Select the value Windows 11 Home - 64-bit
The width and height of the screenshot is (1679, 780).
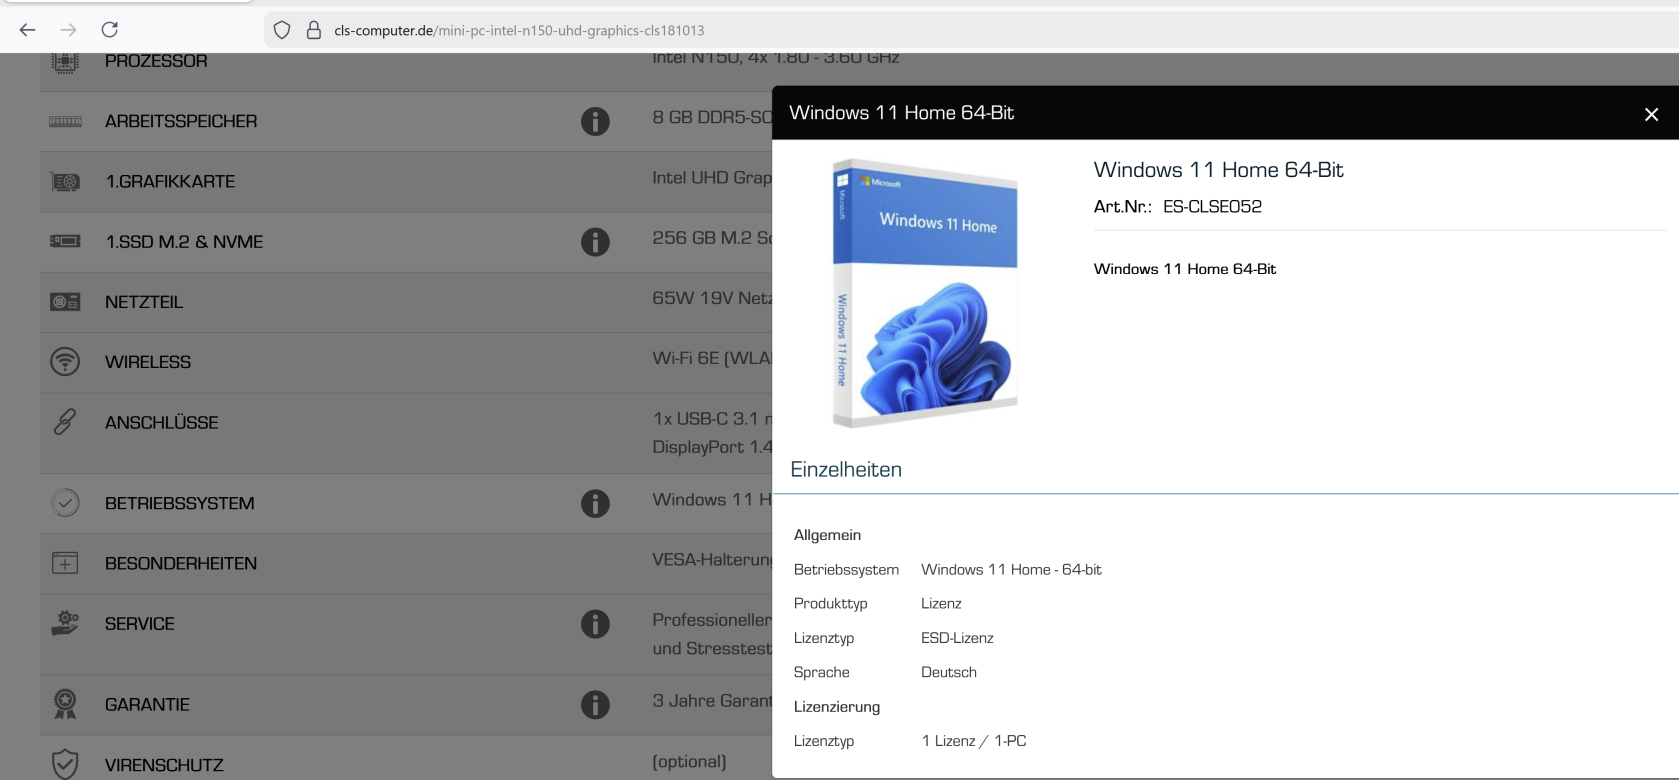click(1011, 570)
